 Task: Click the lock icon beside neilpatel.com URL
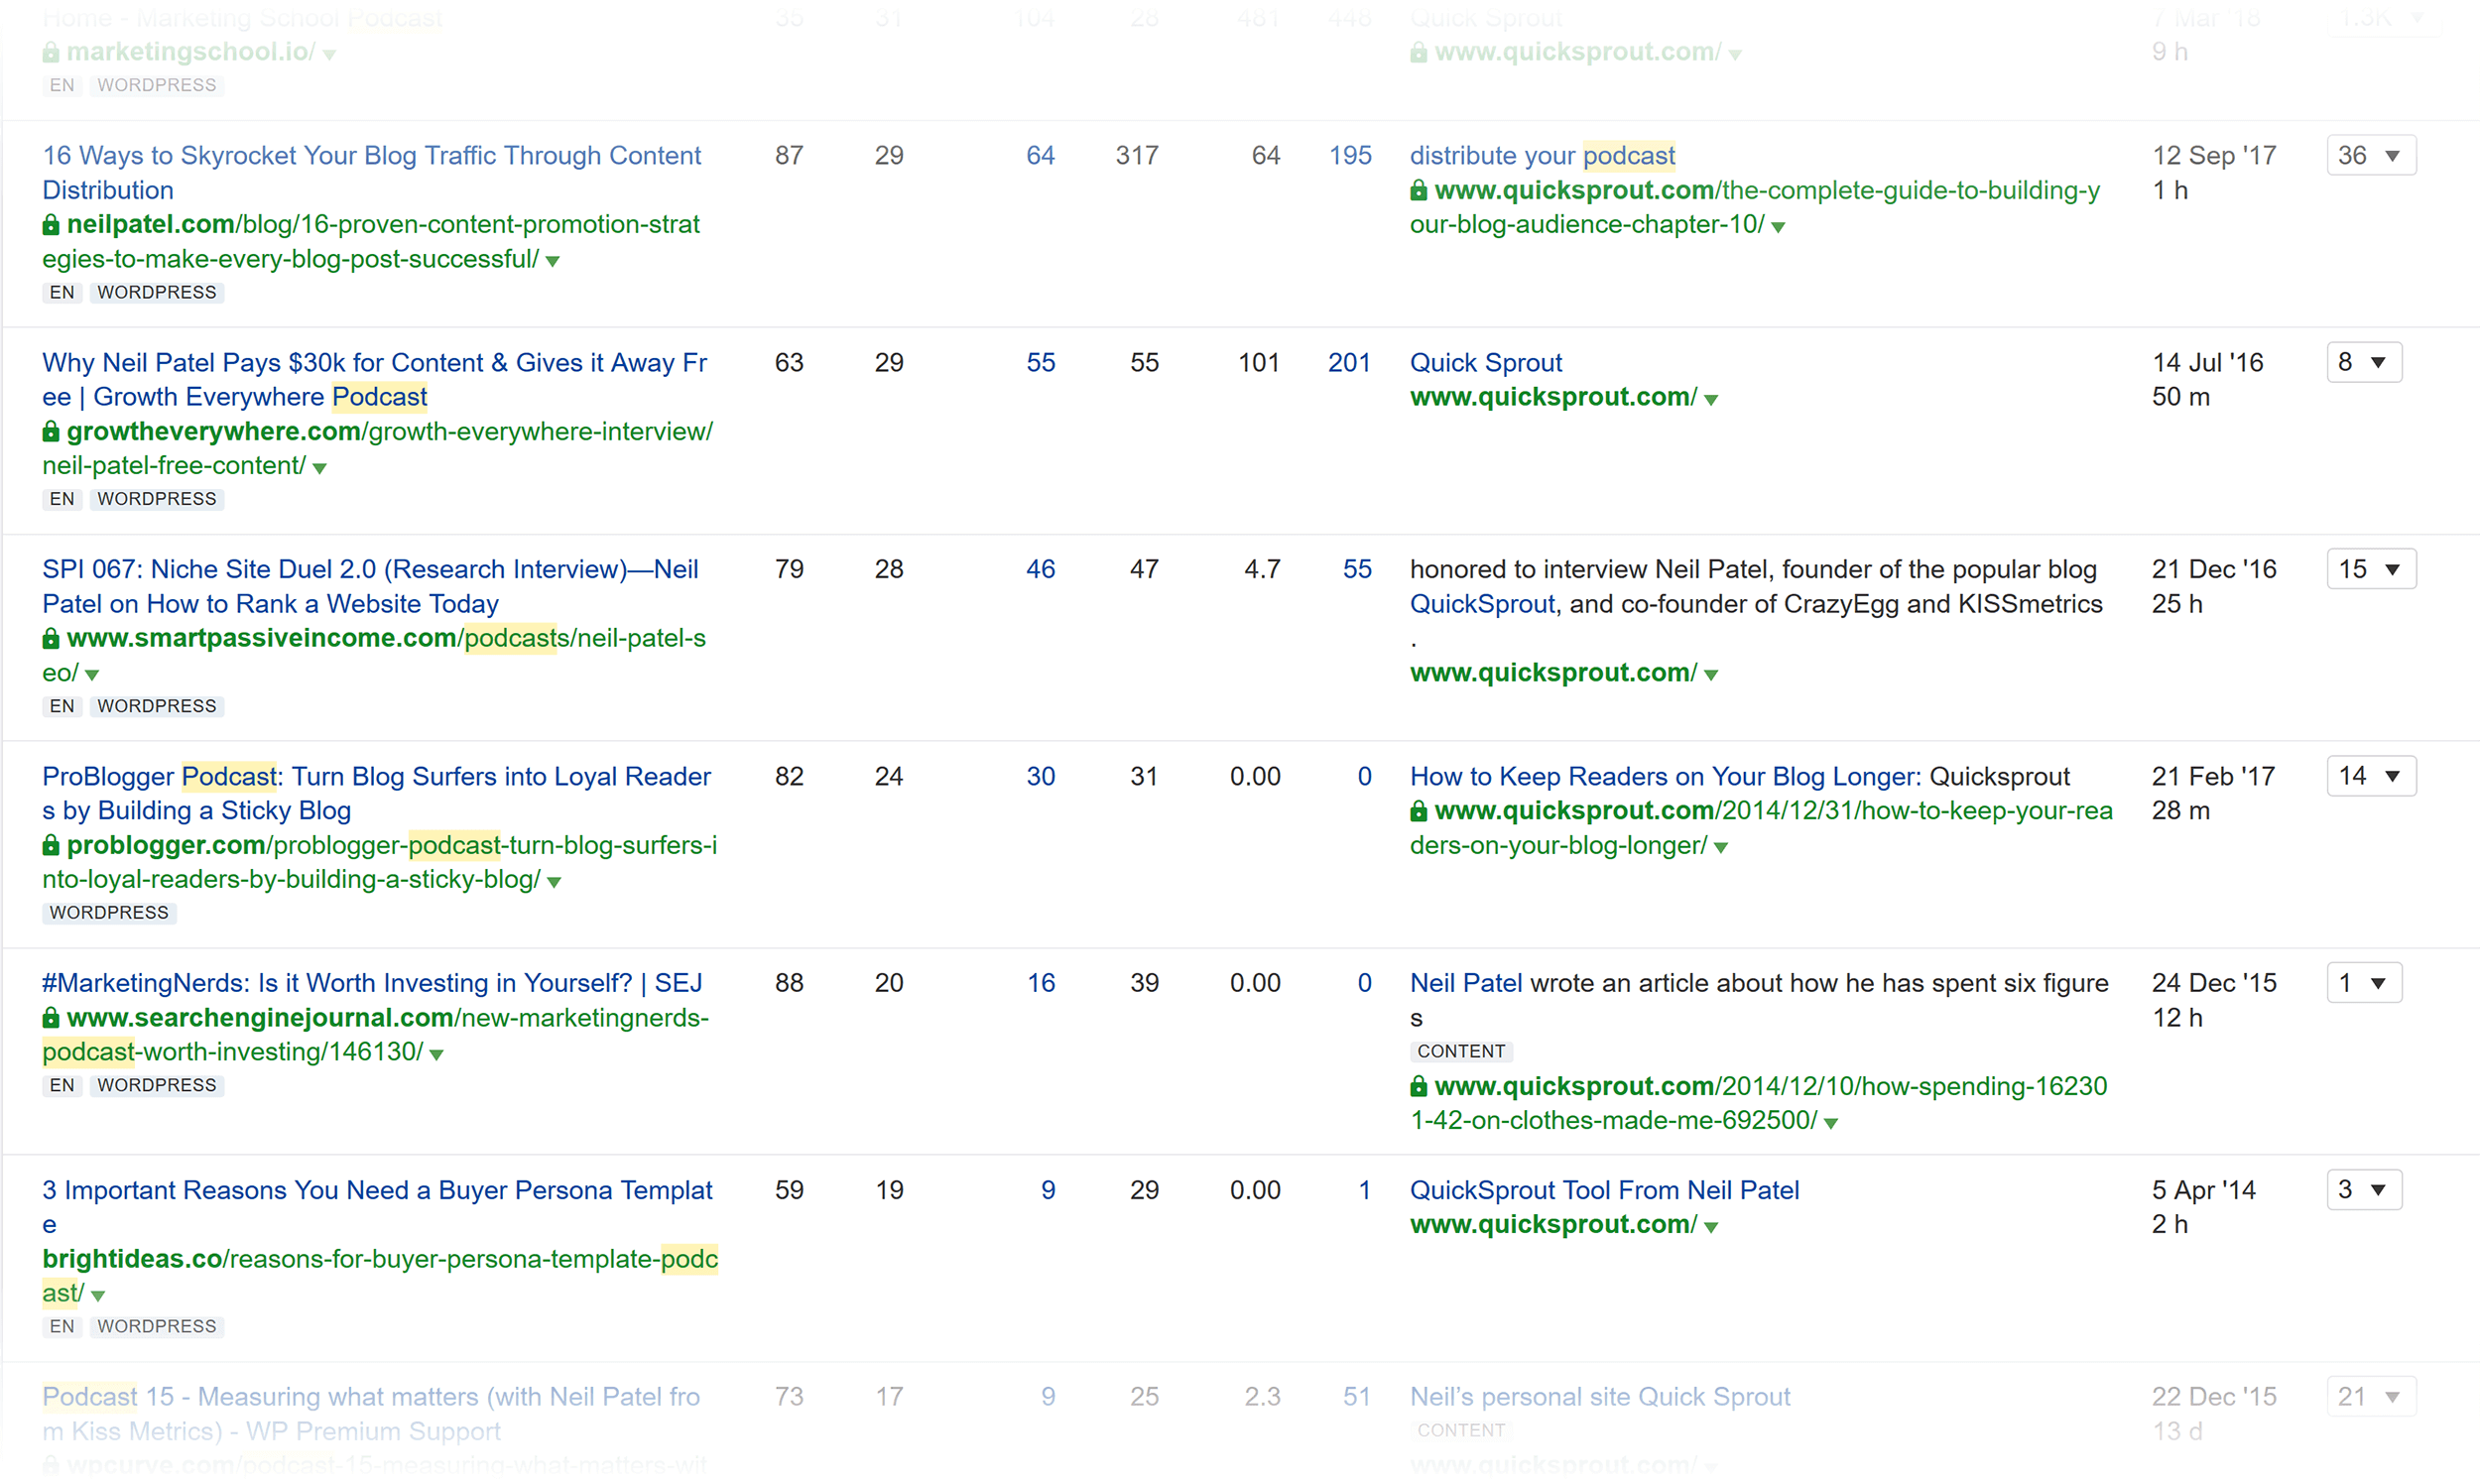[51, 225]
